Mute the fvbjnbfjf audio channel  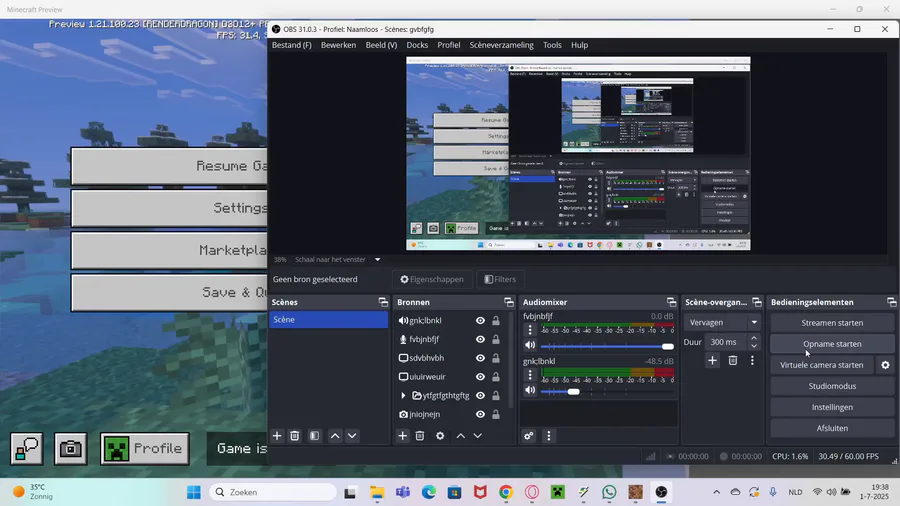(530, 345)
